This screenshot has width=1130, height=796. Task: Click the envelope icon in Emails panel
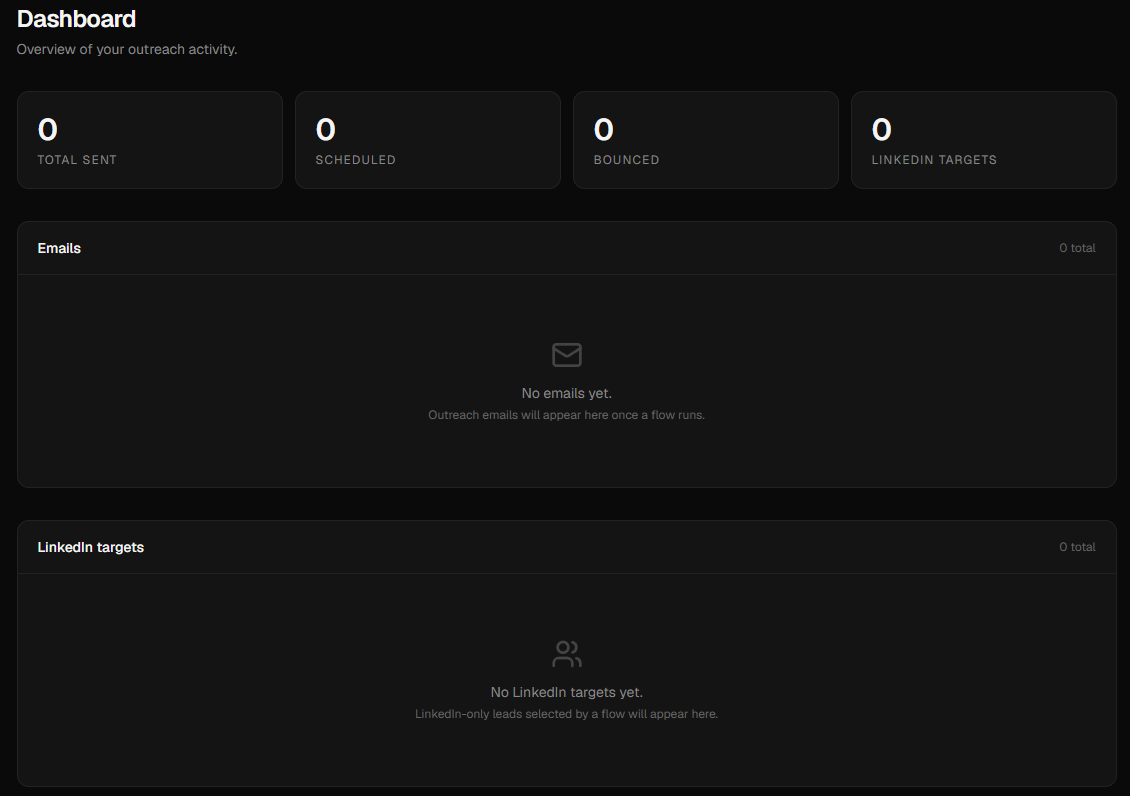(x=566, y=354)
